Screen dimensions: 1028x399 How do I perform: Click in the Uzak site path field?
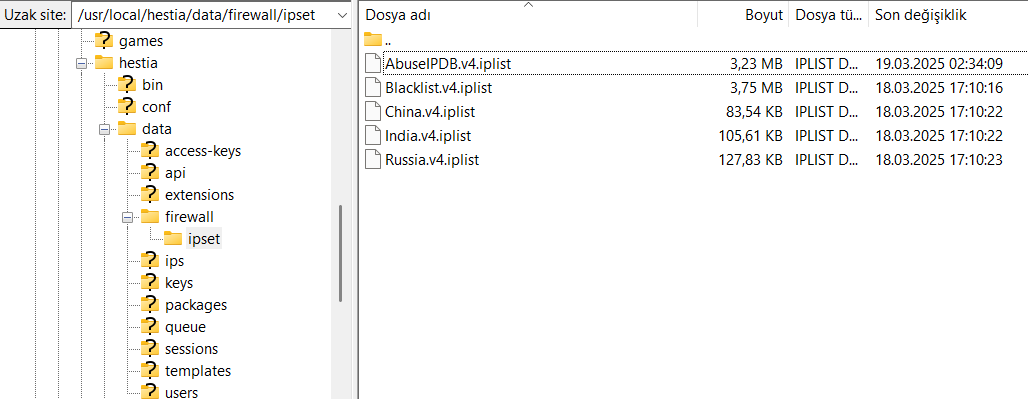tap(203, 16)
